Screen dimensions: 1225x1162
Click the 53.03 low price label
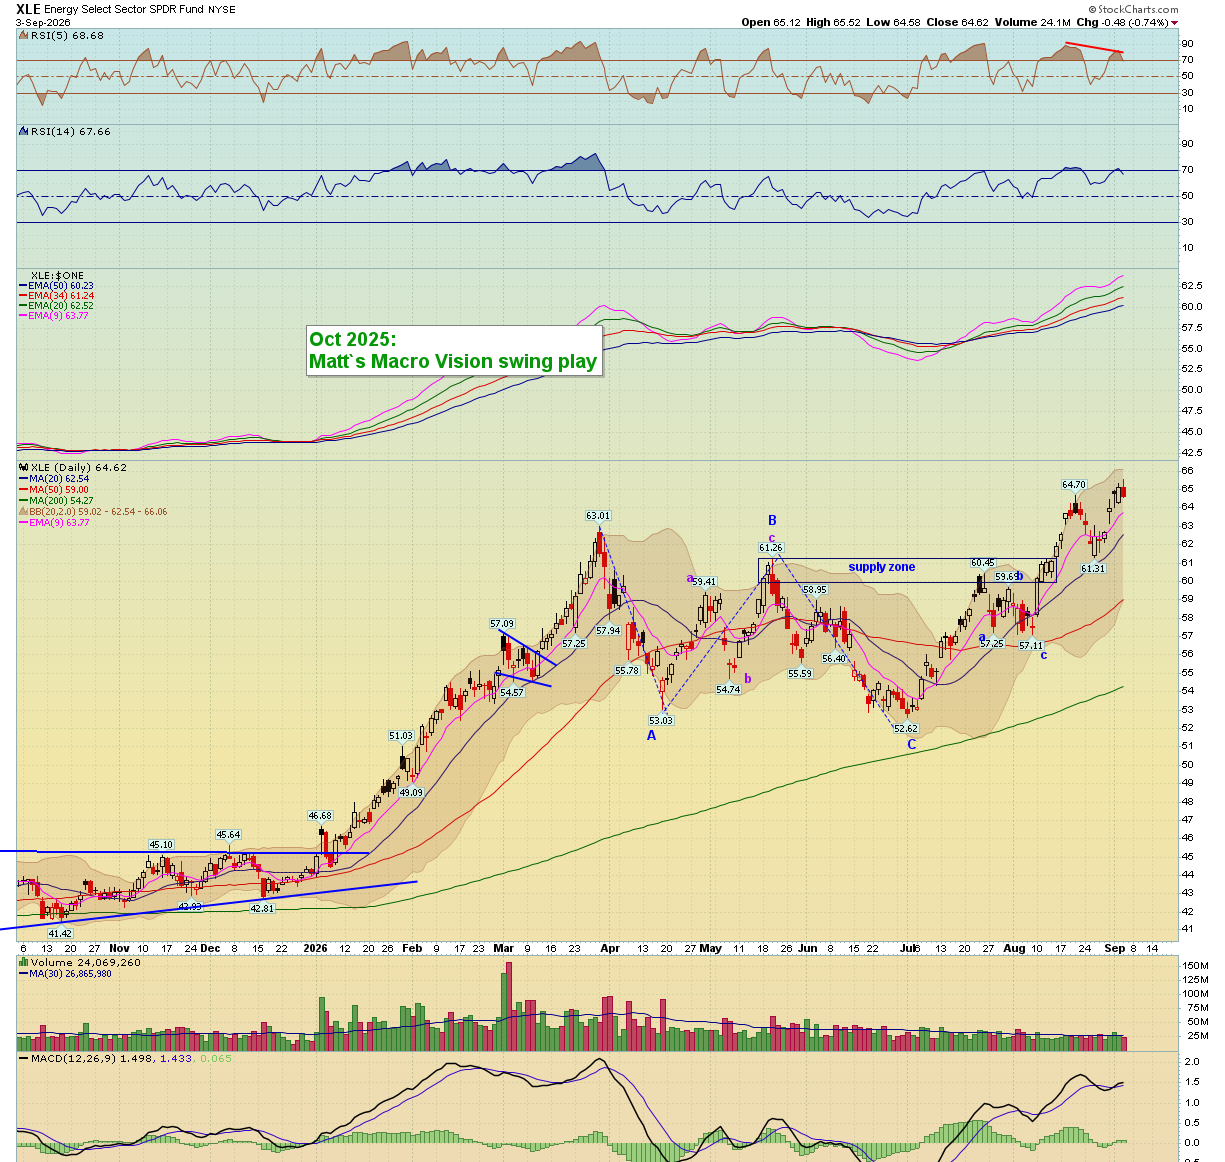[x=661, y=720]
